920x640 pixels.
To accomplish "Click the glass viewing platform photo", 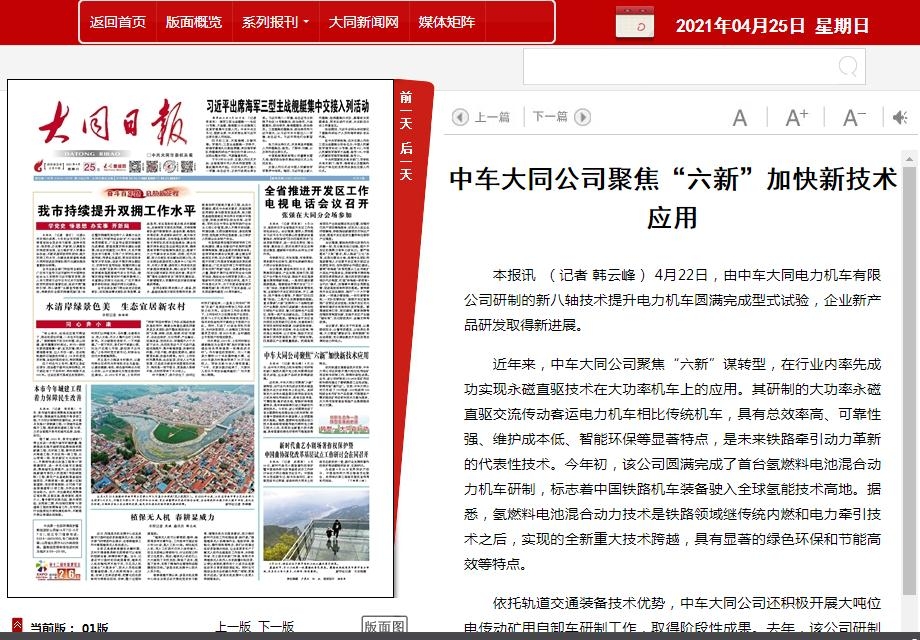I will [x=316, y=524].
